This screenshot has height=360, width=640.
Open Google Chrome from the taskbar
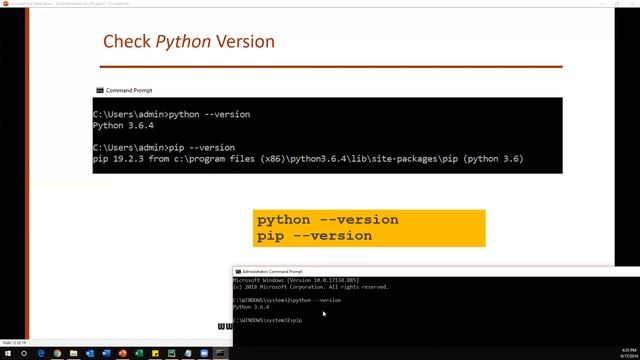[x=57, y=353]
